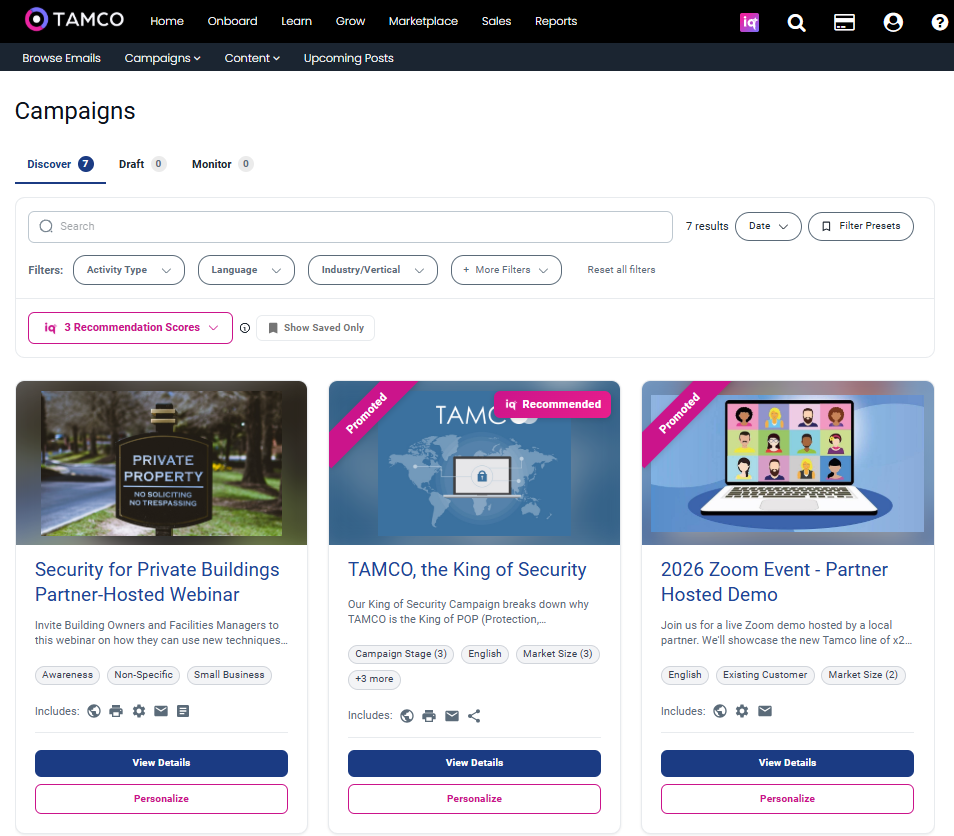Click the Private Property thumbnail image

tap(161, 463)
